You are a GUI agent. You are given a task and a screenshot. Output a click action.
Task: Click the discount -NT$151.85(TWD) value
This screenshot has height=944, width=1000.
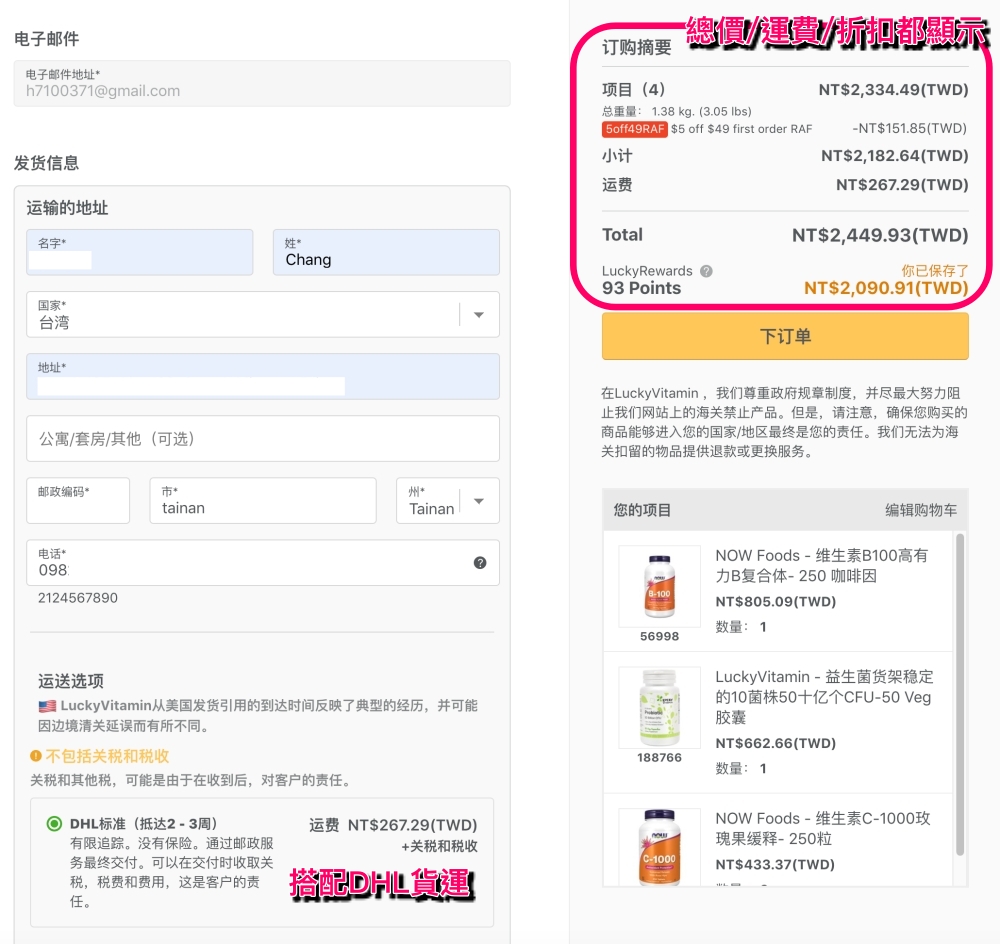(909, 128)
